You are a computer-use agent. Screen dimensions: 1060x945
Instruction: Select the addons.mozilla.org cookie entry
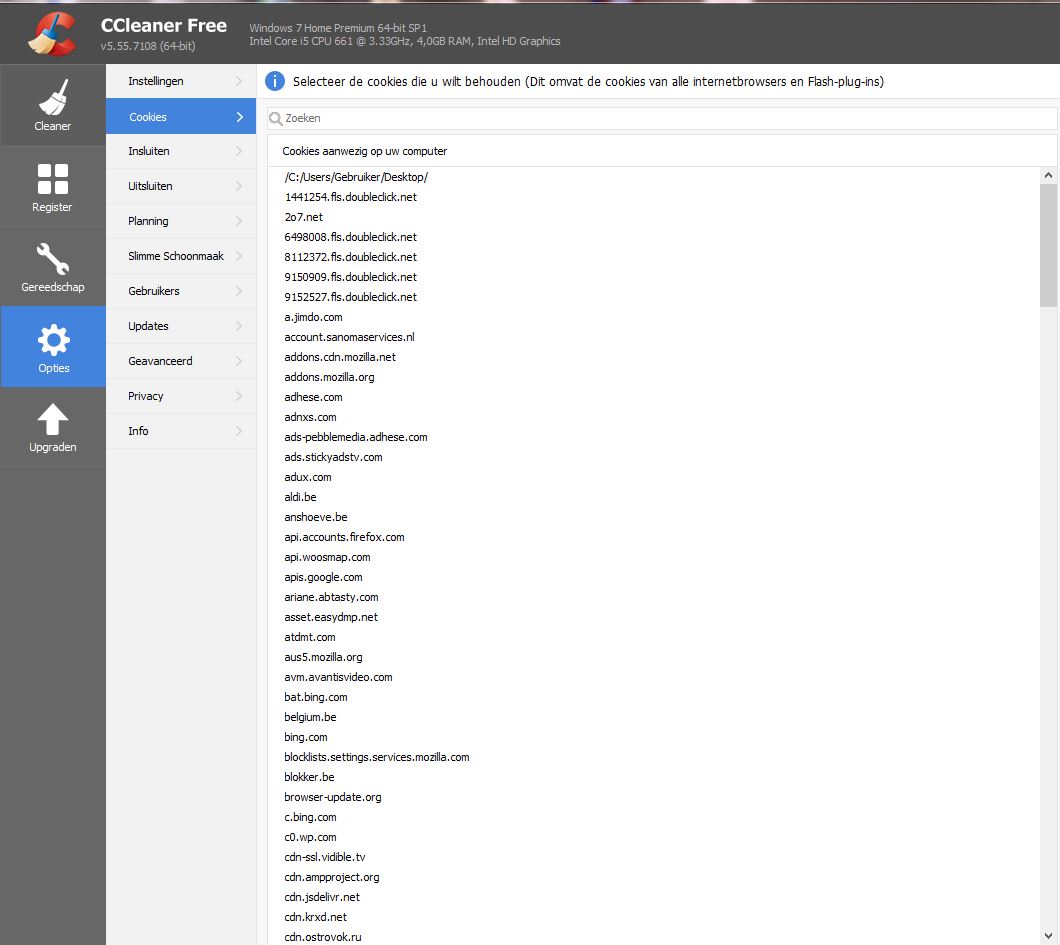click(329, 377)
